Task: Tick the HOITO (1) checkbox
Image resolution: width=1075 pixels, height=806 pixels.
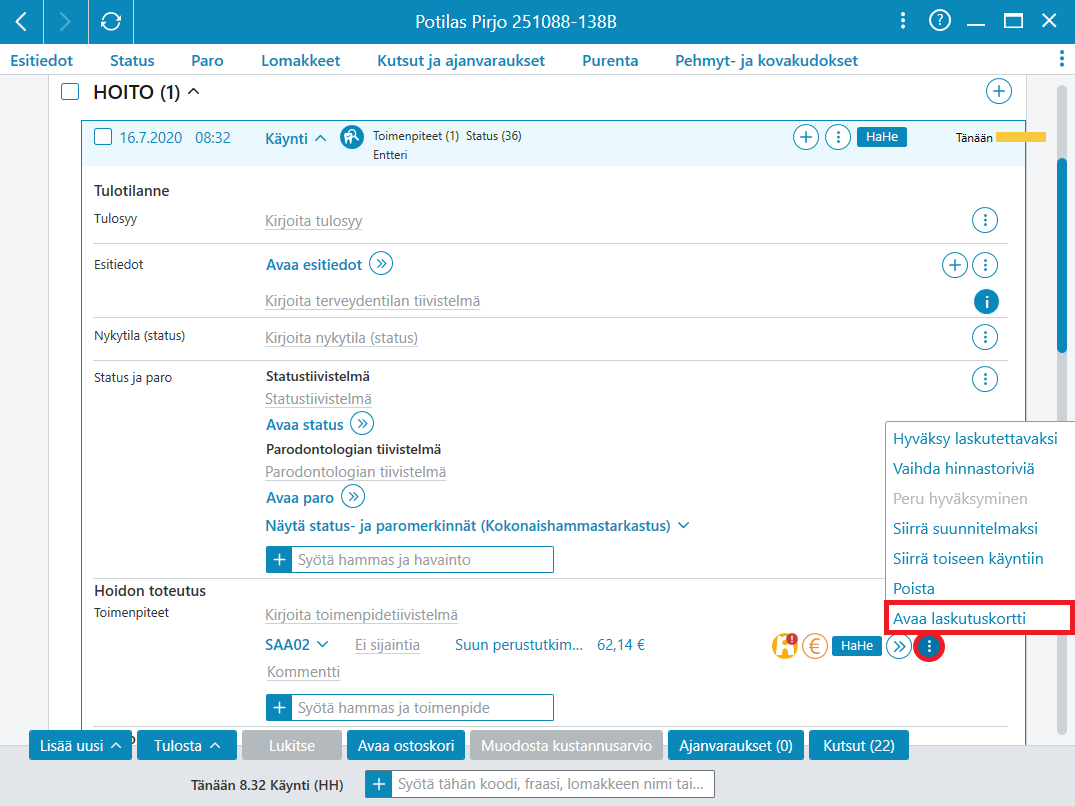Action: coord(70,91)
